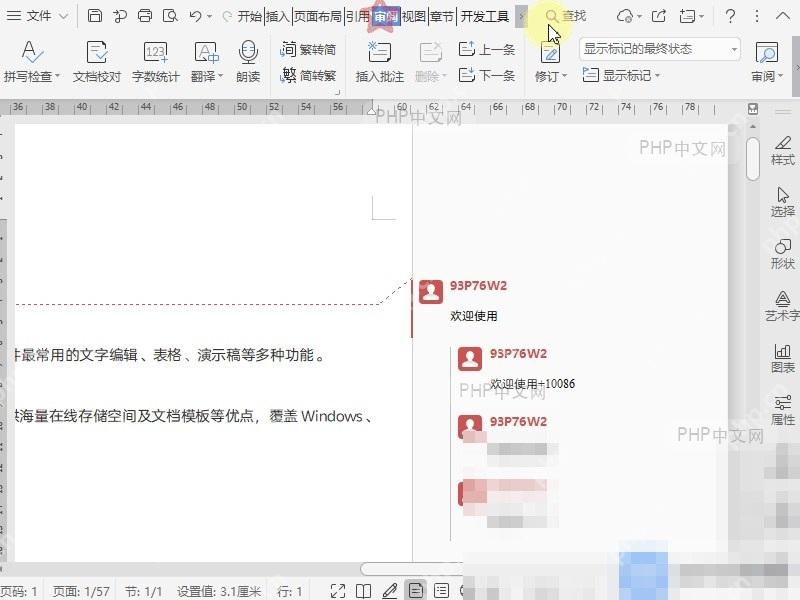The width and height of the screenshot is (800, 600).
Task: Open Print Preview icon
Action: 170,16
